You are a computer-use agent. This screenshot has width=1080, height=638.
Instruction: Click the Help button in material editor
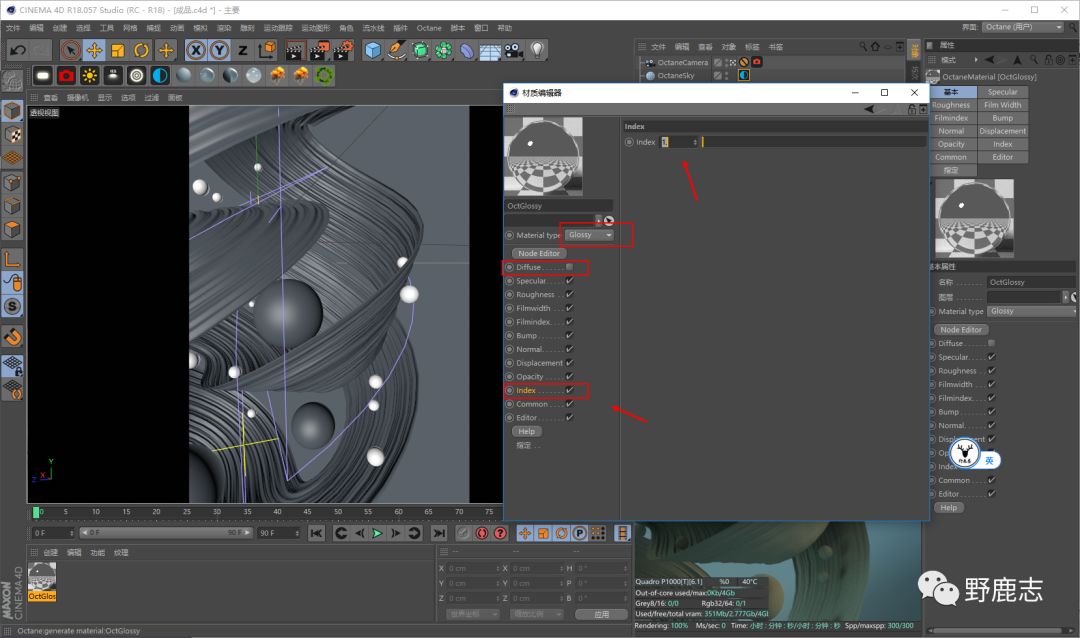point(526,431)
